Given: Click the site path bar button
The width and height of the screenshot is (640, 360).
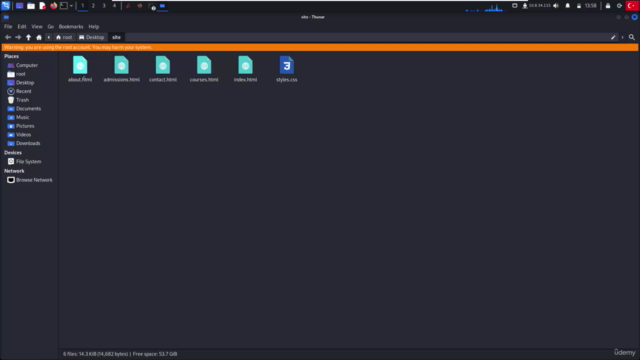Looking at the screenshot, I should (116, 37).
